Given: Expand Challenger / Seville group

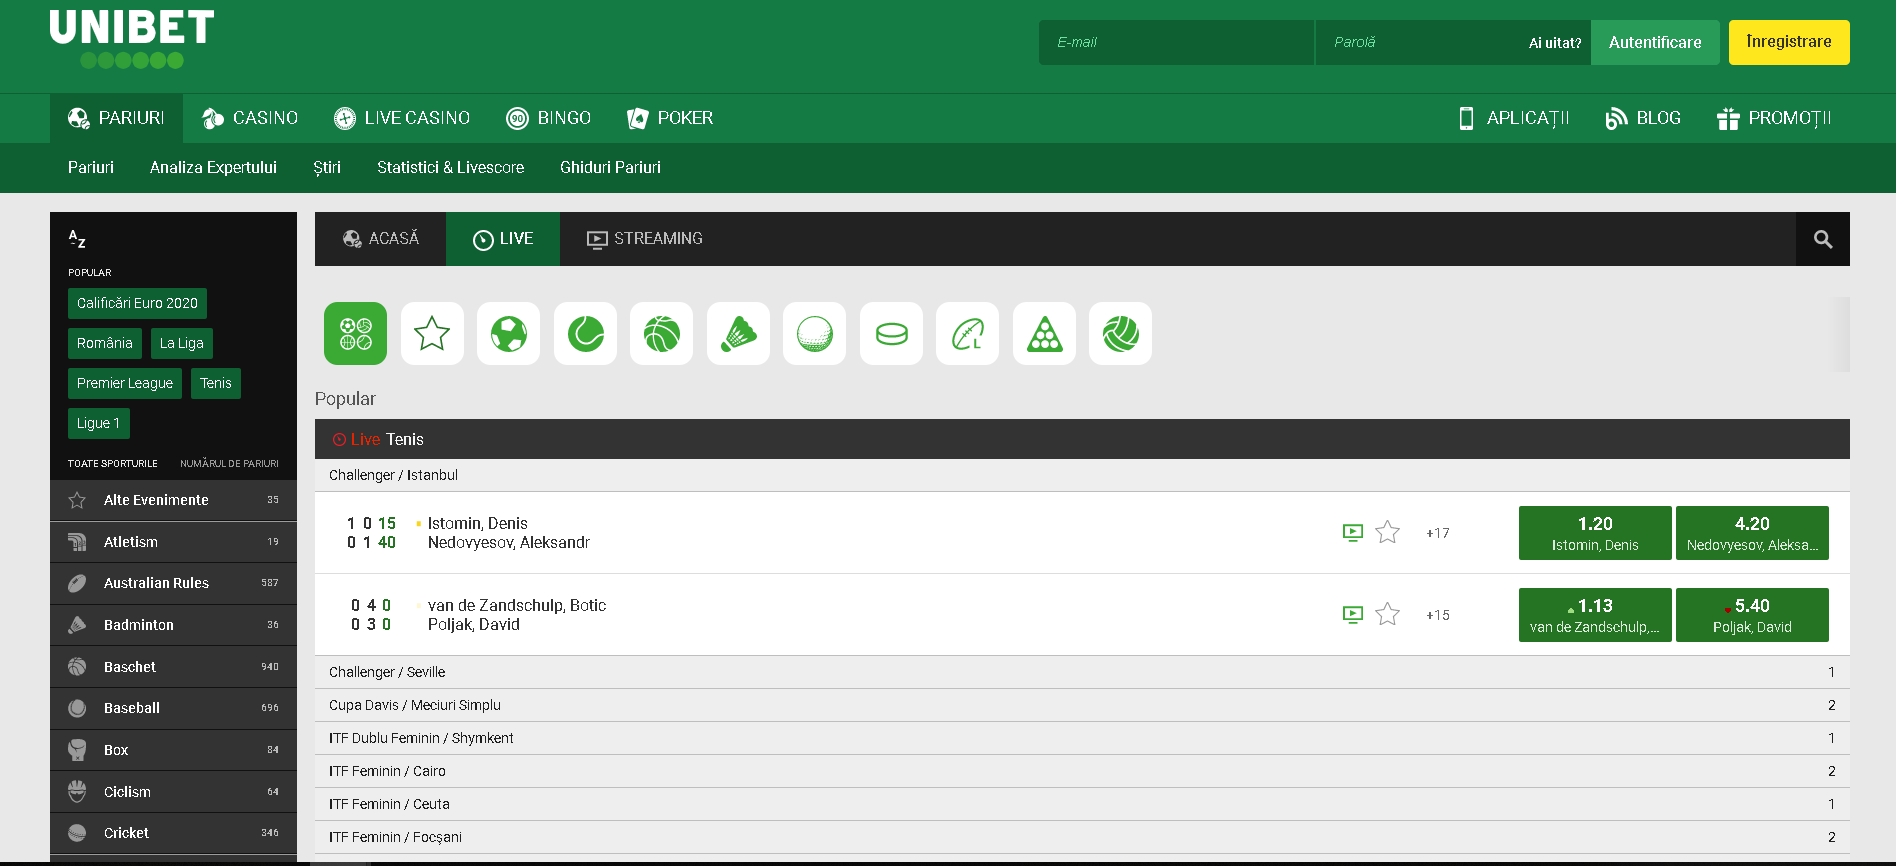Looking at the screenshot, I should tap(1082, 672).
